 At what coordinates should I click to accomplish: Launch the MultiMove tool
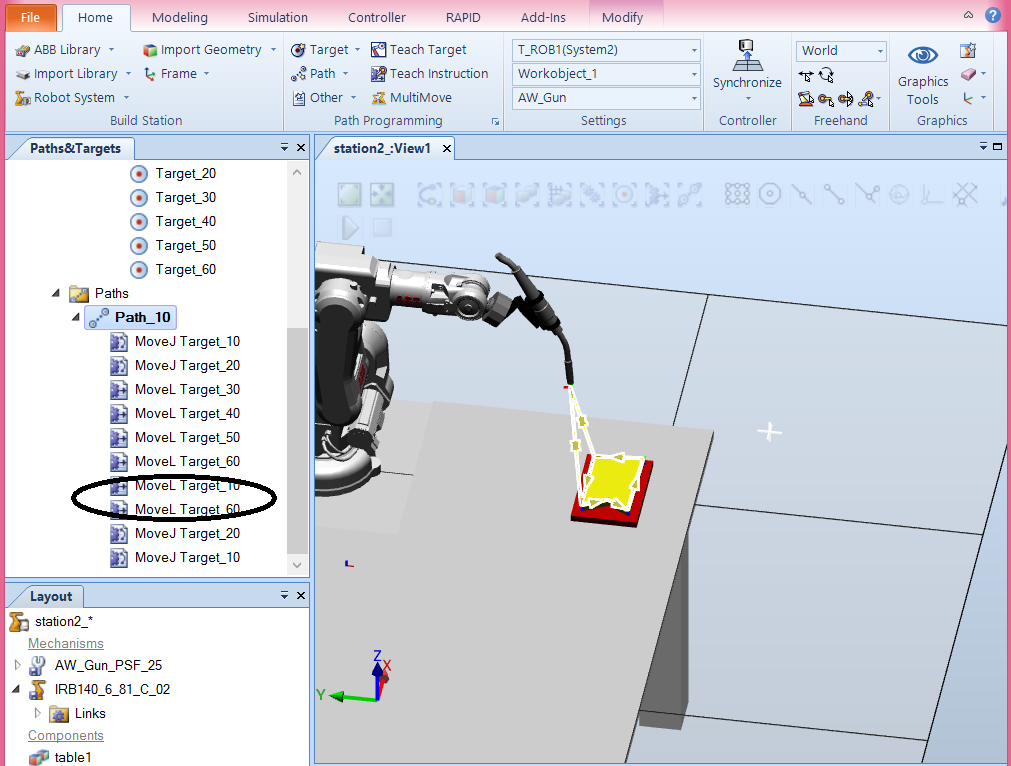413,97
